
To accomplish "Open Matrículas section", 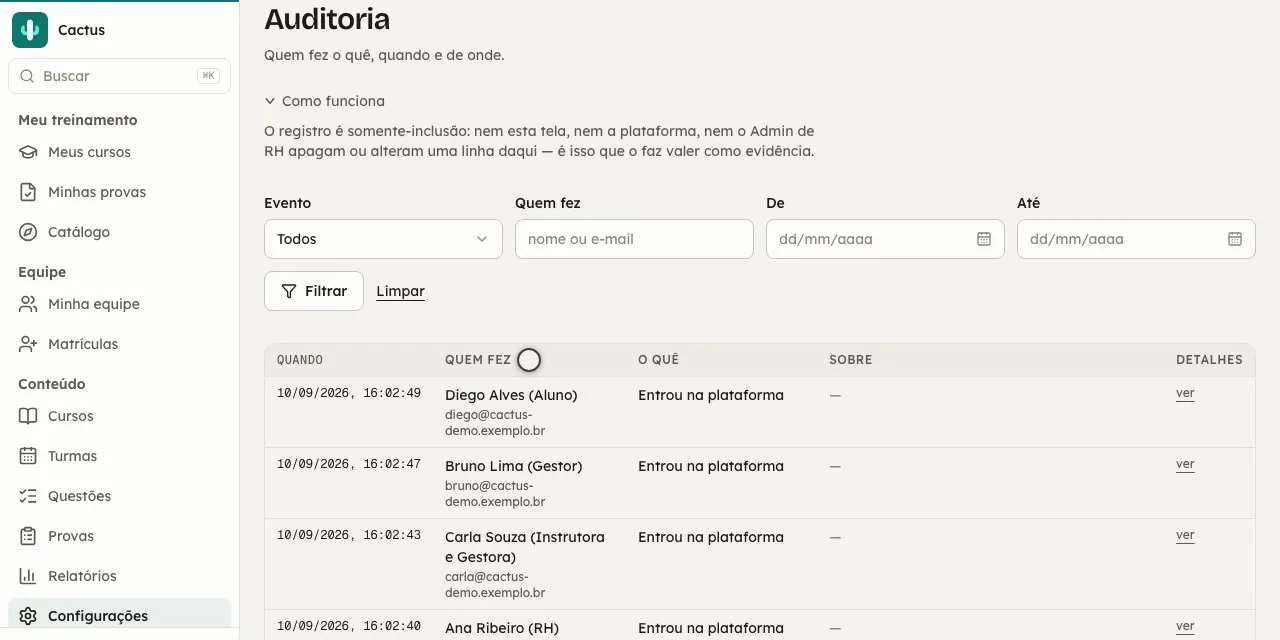I will (119, 344).
